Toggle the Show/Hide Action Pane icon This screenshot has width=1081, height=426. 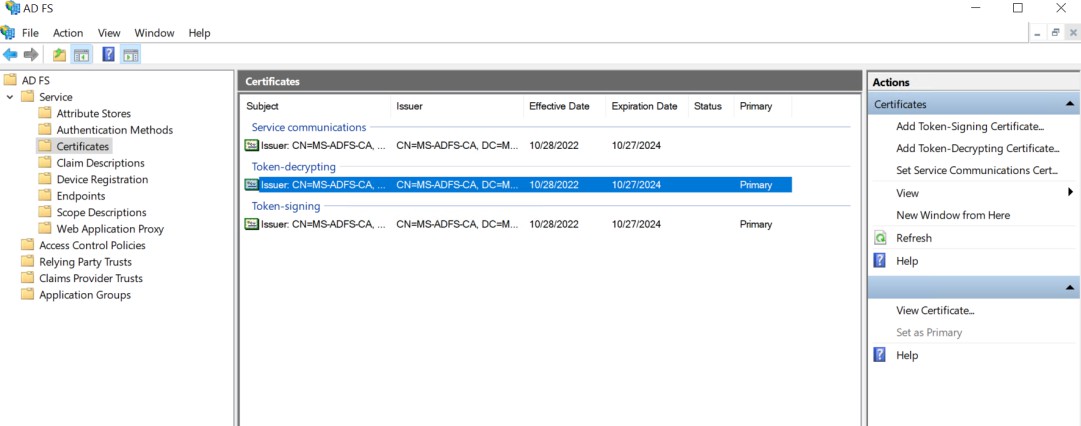(x=130, y=54)
